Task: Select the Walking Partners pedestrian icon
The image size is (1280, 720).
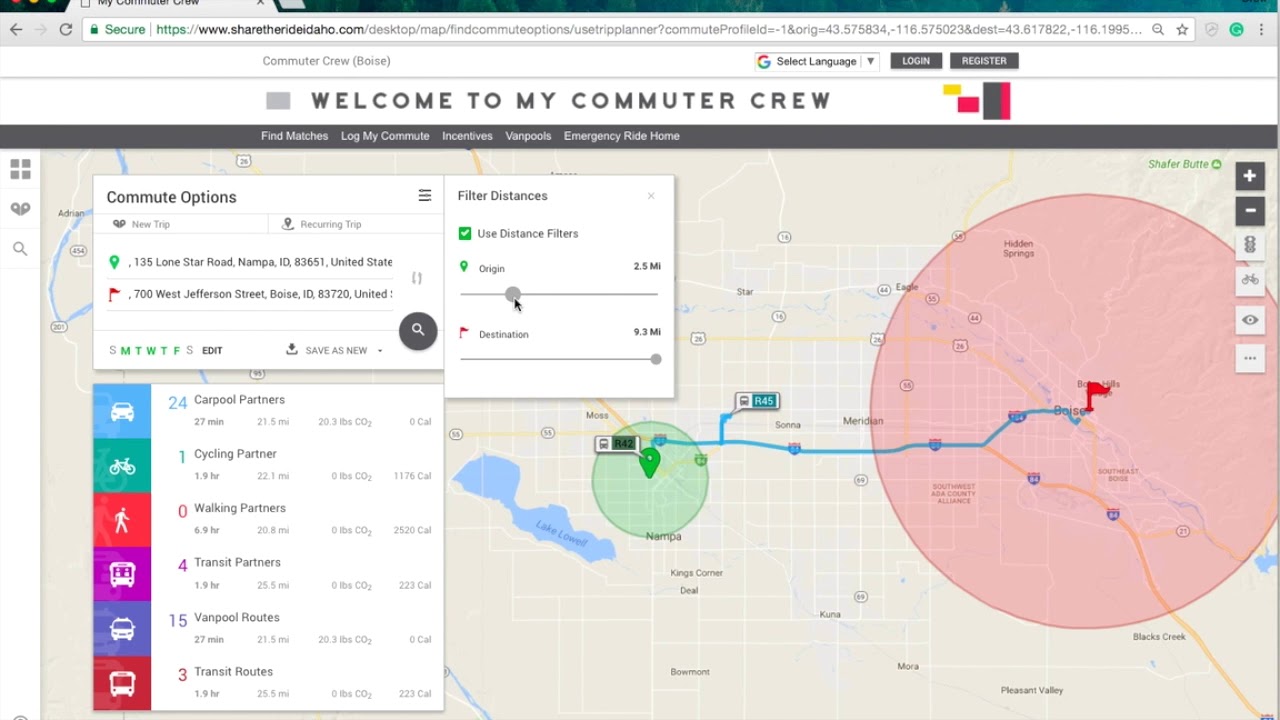Action: (122, 520)
